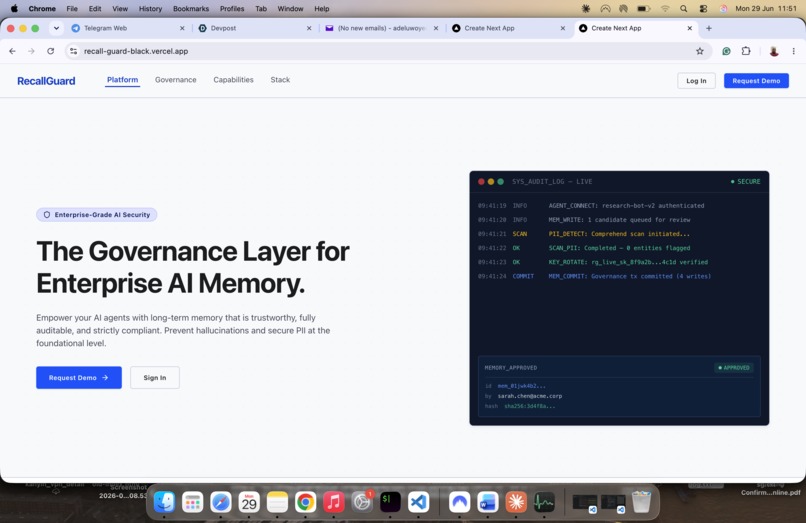Open Terminal from the Dock

[x=390, y=502]
